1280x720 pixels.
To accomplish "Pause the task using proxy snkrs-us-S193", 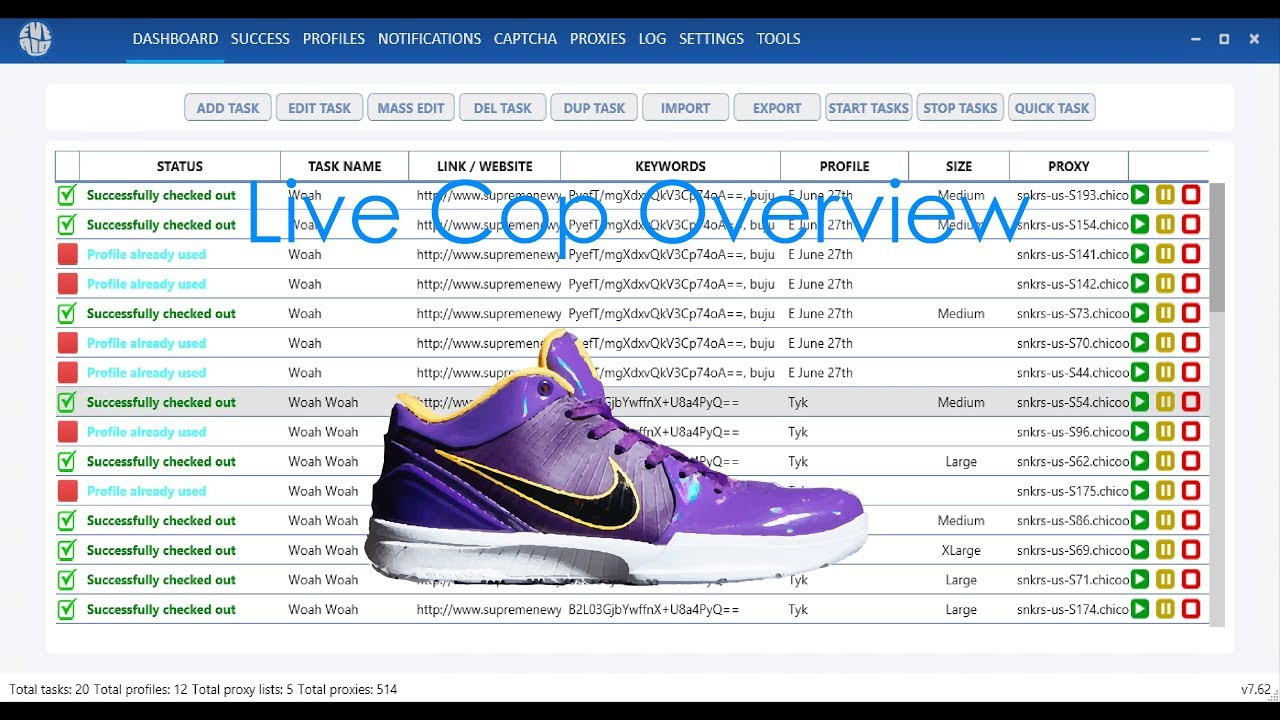I will 1165,195.
